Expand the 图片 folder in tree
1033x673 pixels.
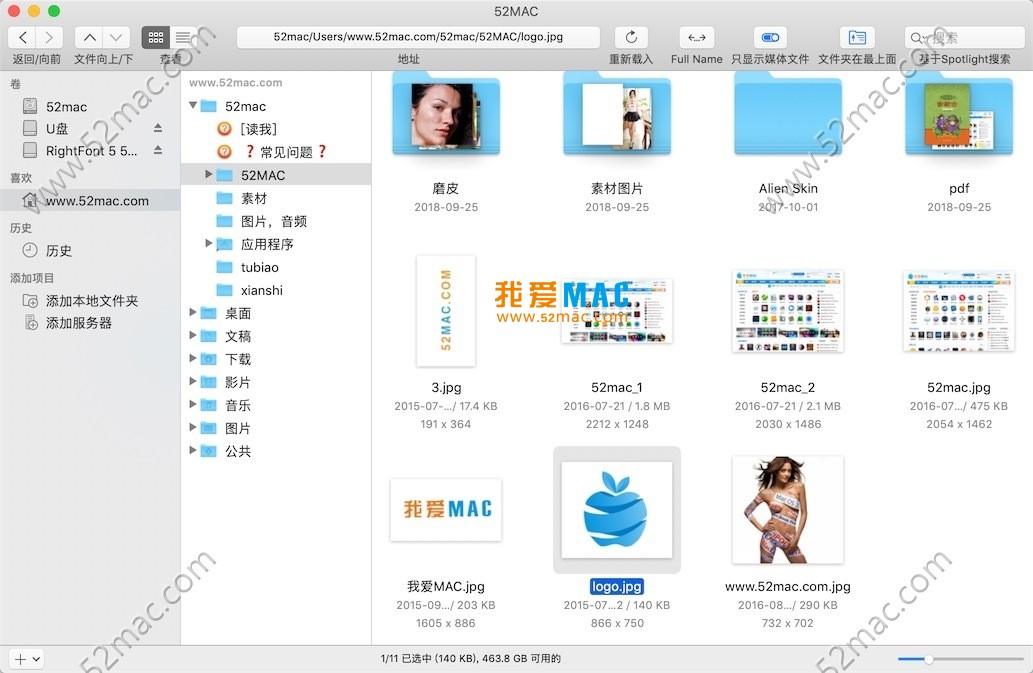click(193, 427)
